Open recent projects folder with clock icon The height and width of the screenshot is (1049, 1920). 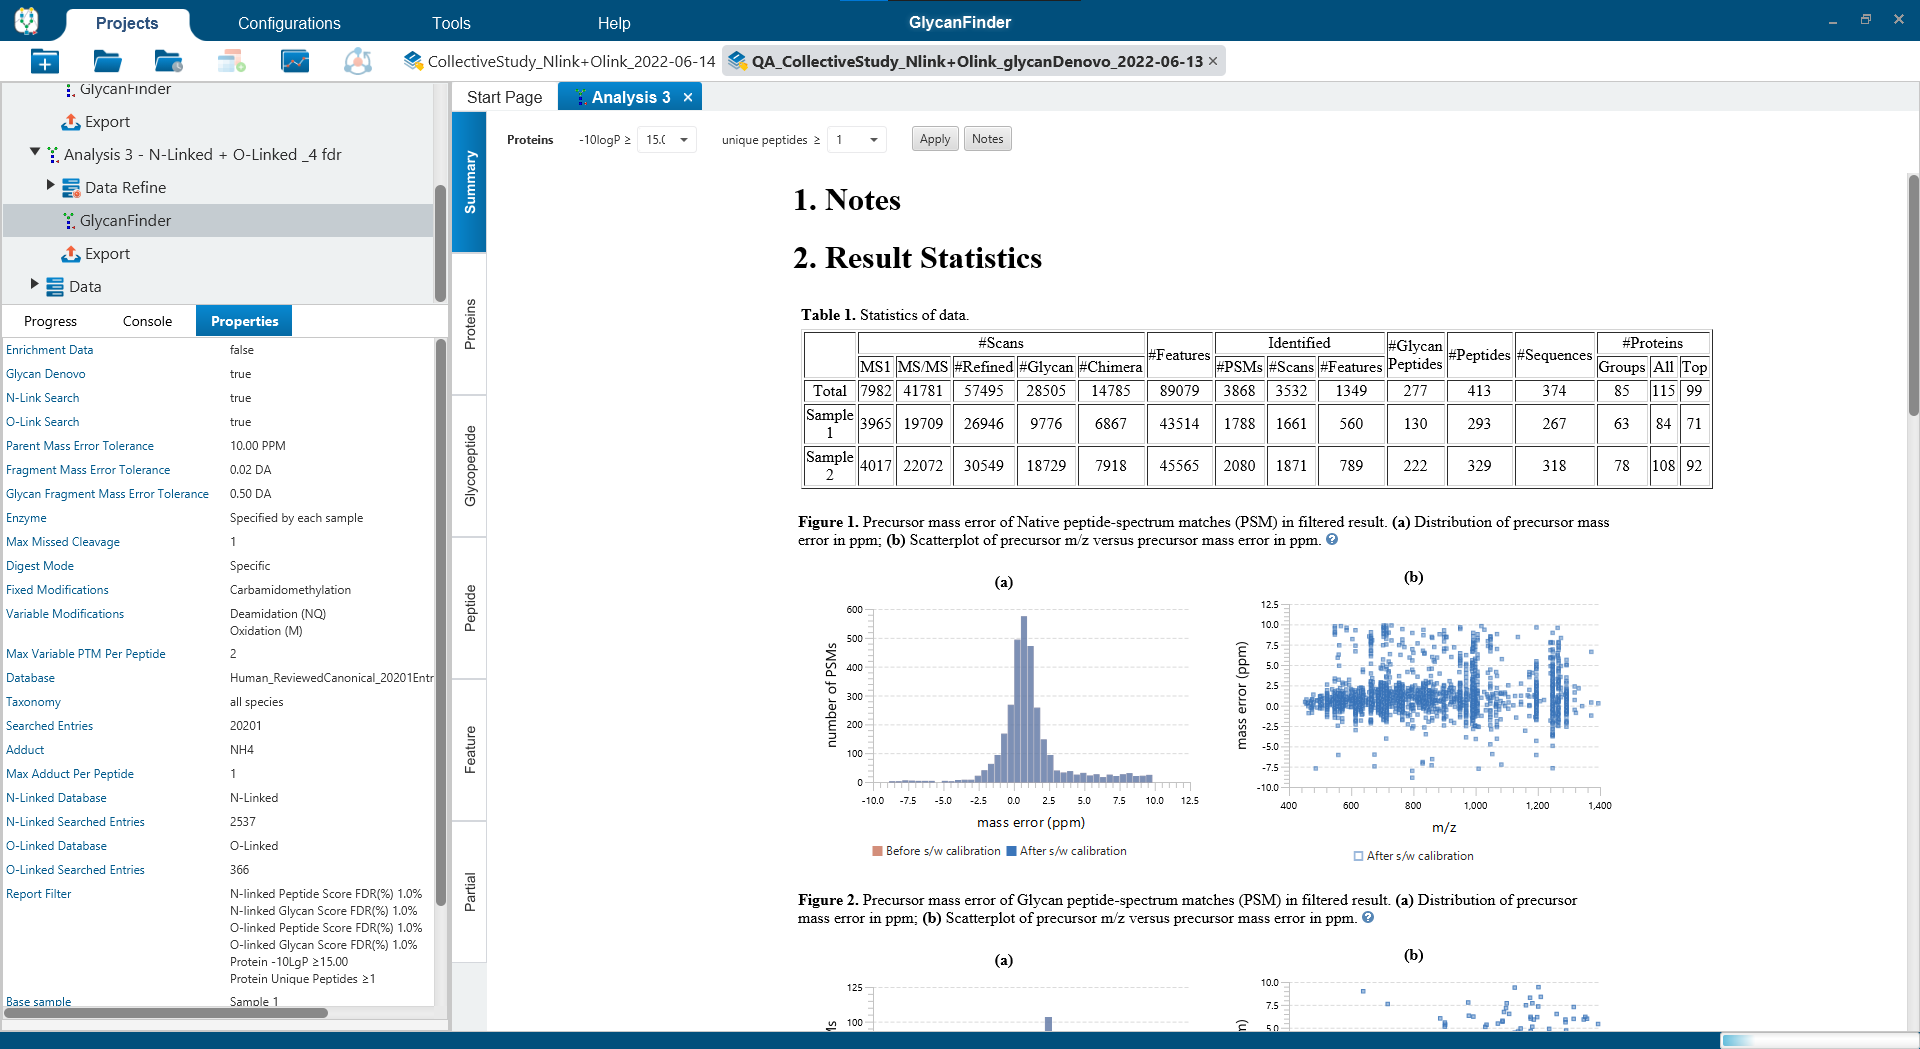(169, 62)
